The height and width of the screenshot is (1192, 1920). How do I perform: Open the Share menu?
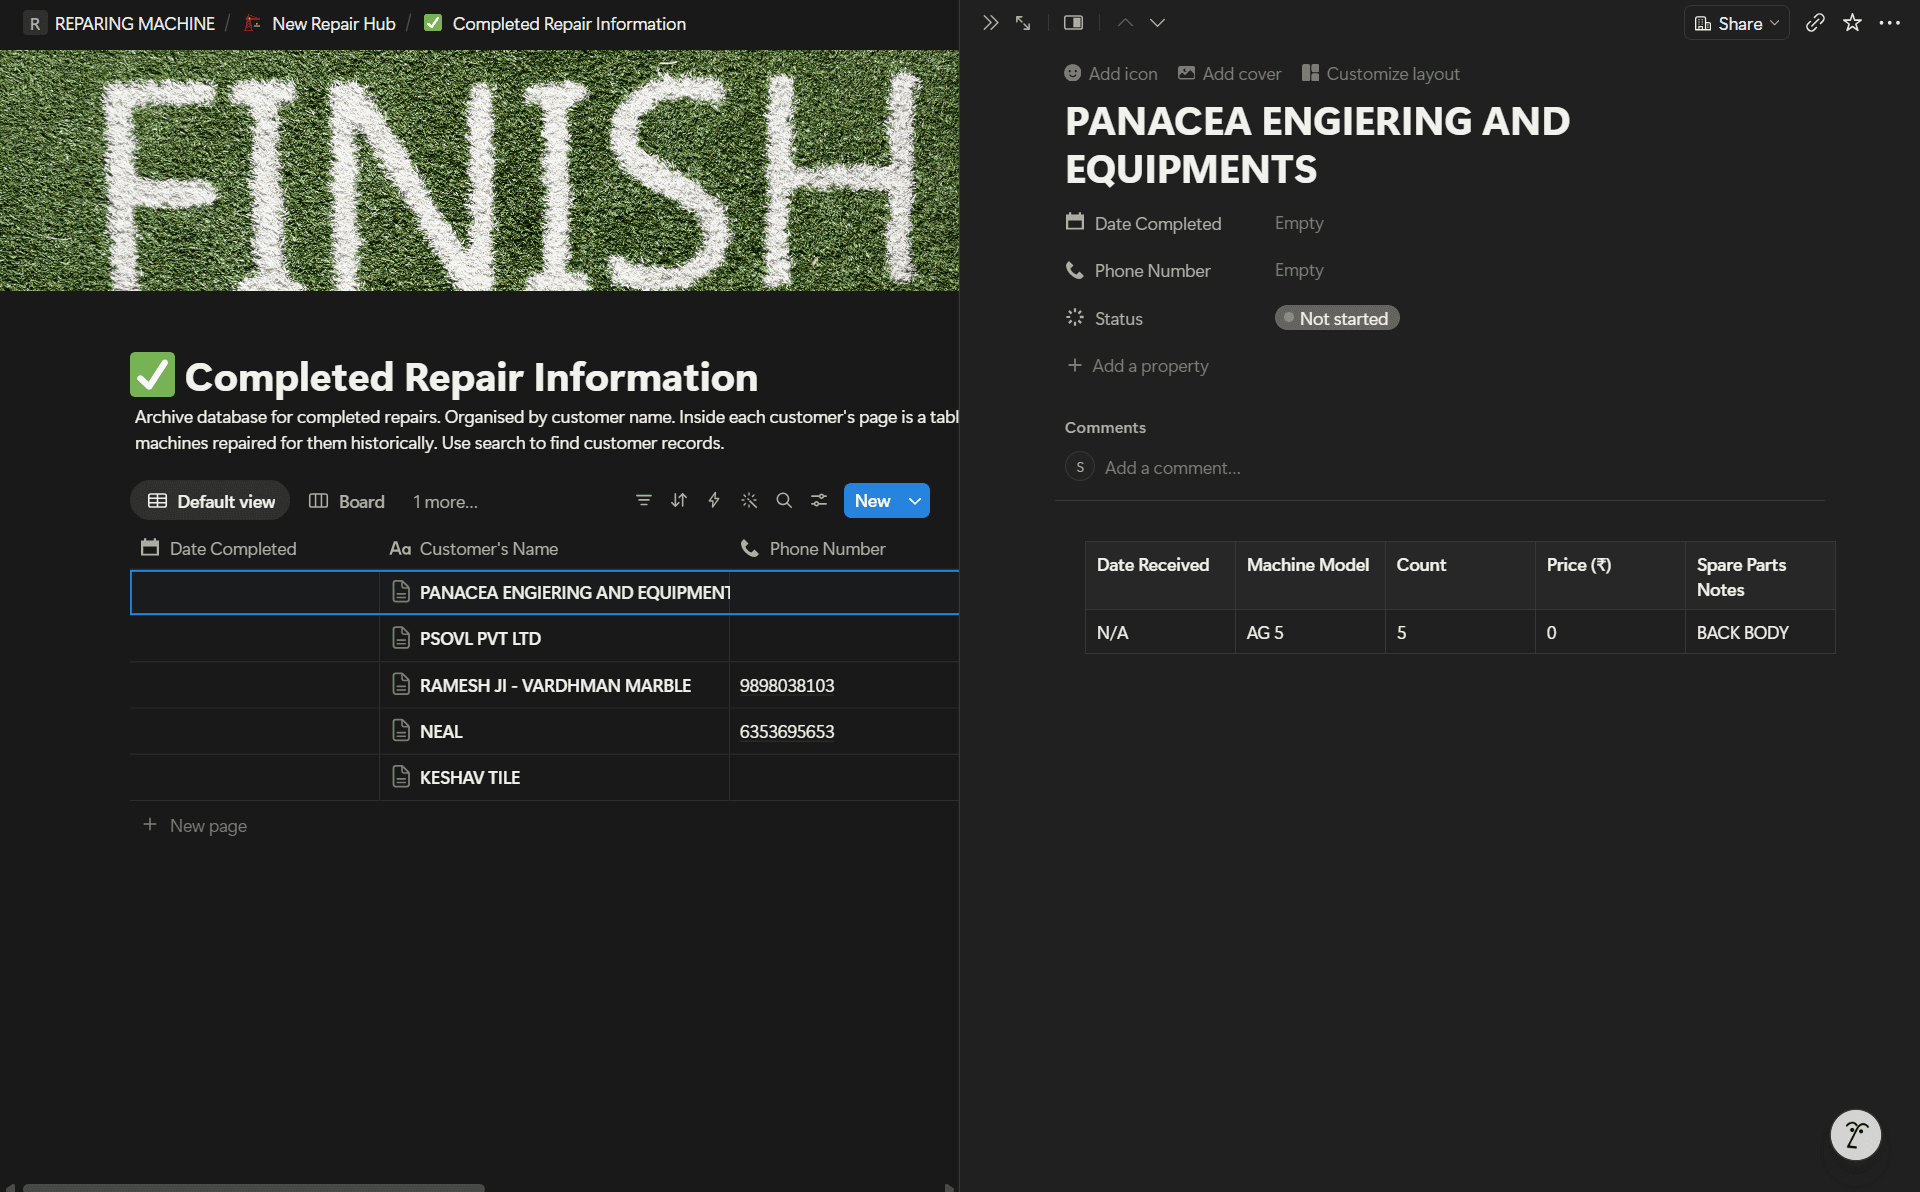coord(1737,23)
